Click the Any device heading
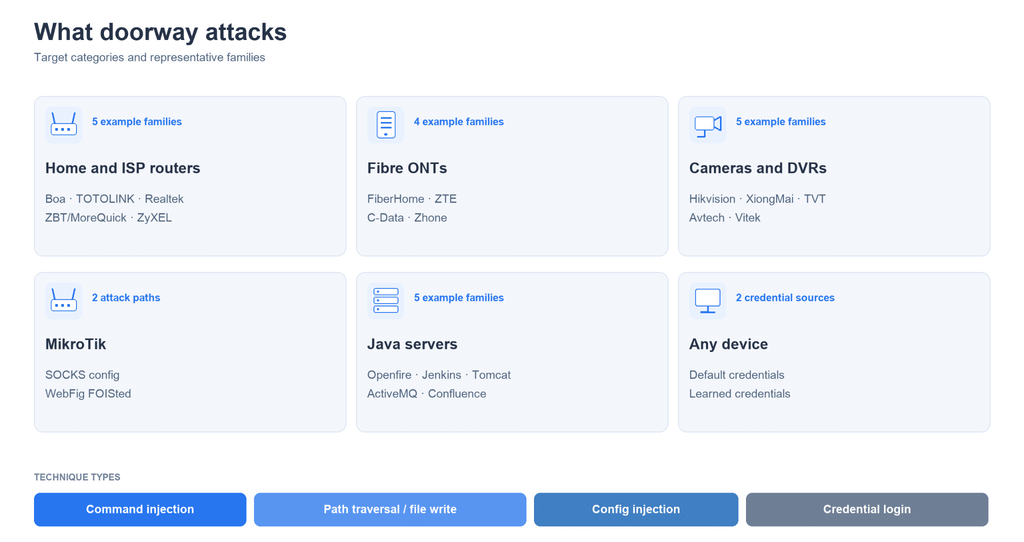Viewport: 1024px width, 542px height. (x=728, y=344)
